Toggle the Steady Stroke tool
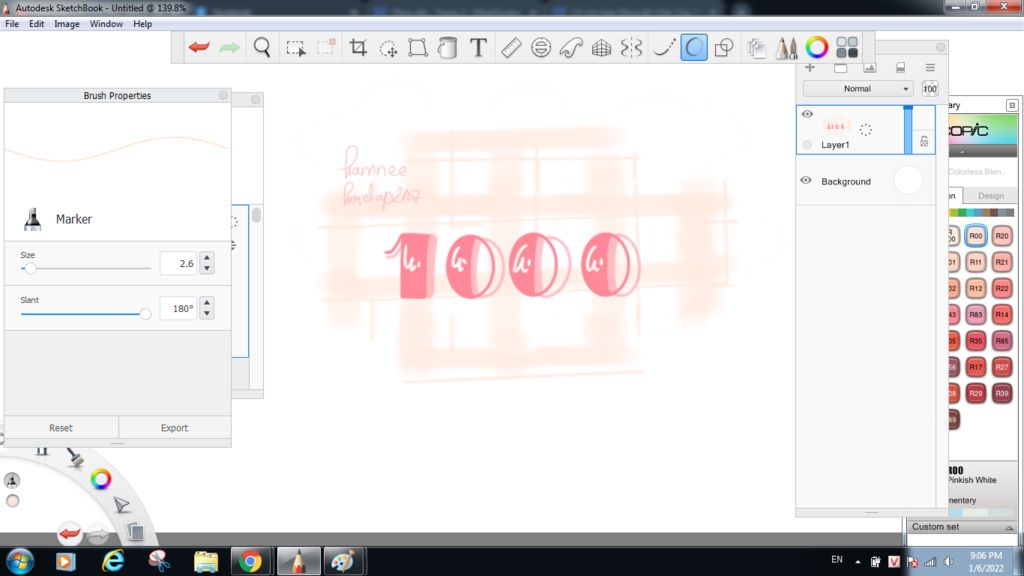Viewport: 1024px width, 576px height. tap(664, 48)
